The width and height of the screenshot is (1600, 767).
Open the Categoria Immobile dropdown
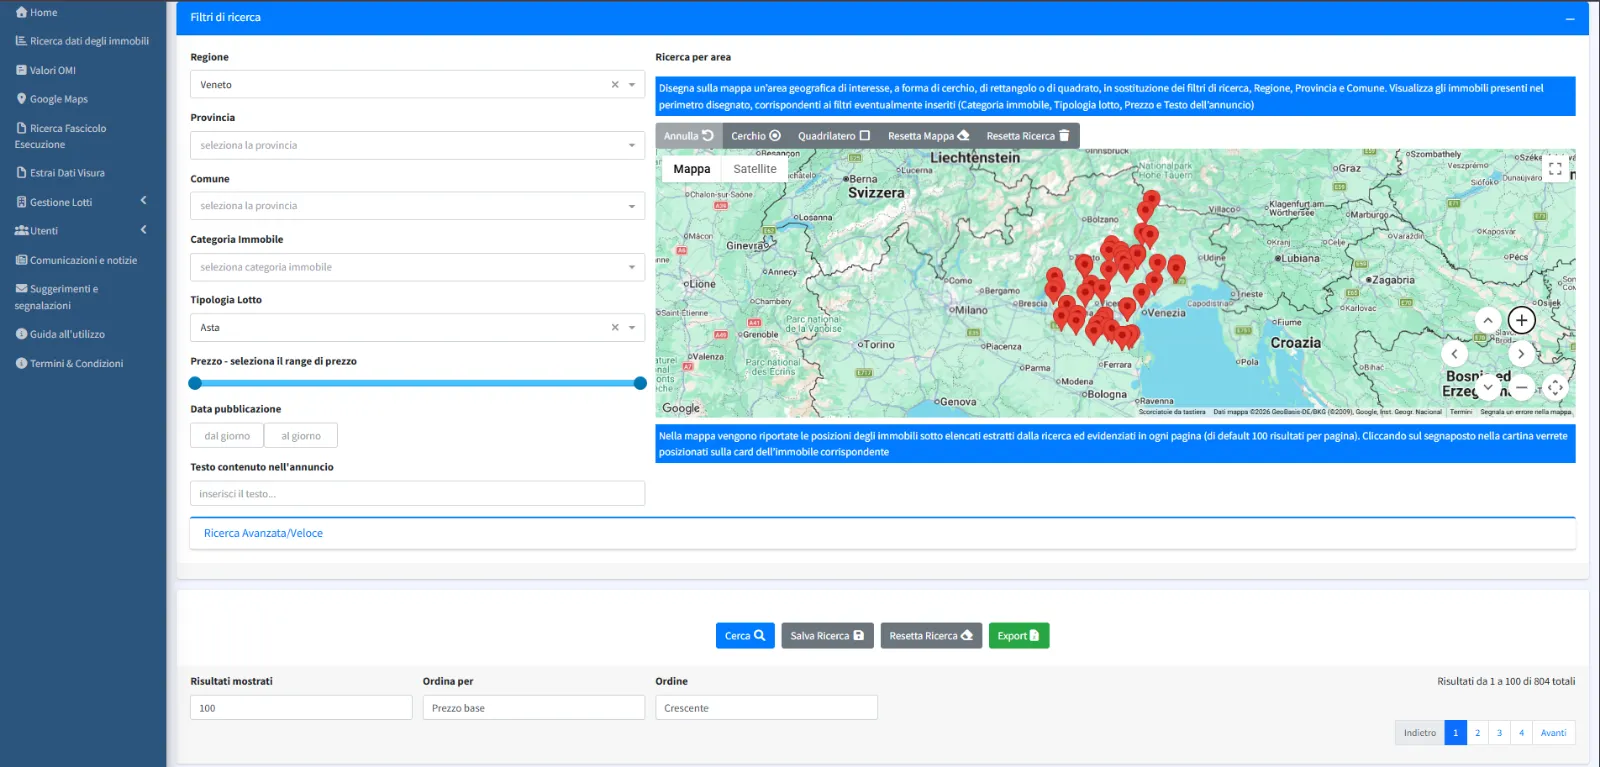417,267
